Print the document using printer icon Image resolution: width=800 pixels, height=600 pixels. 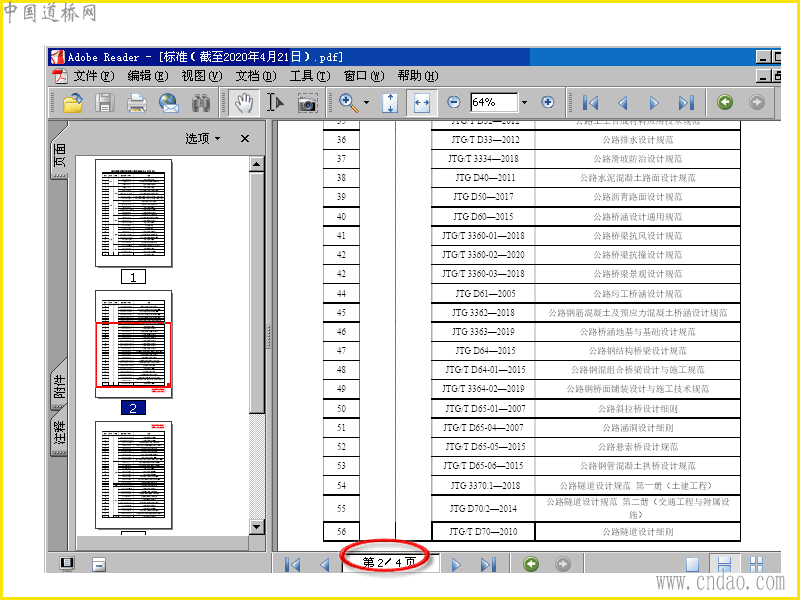tap(137, 103)
